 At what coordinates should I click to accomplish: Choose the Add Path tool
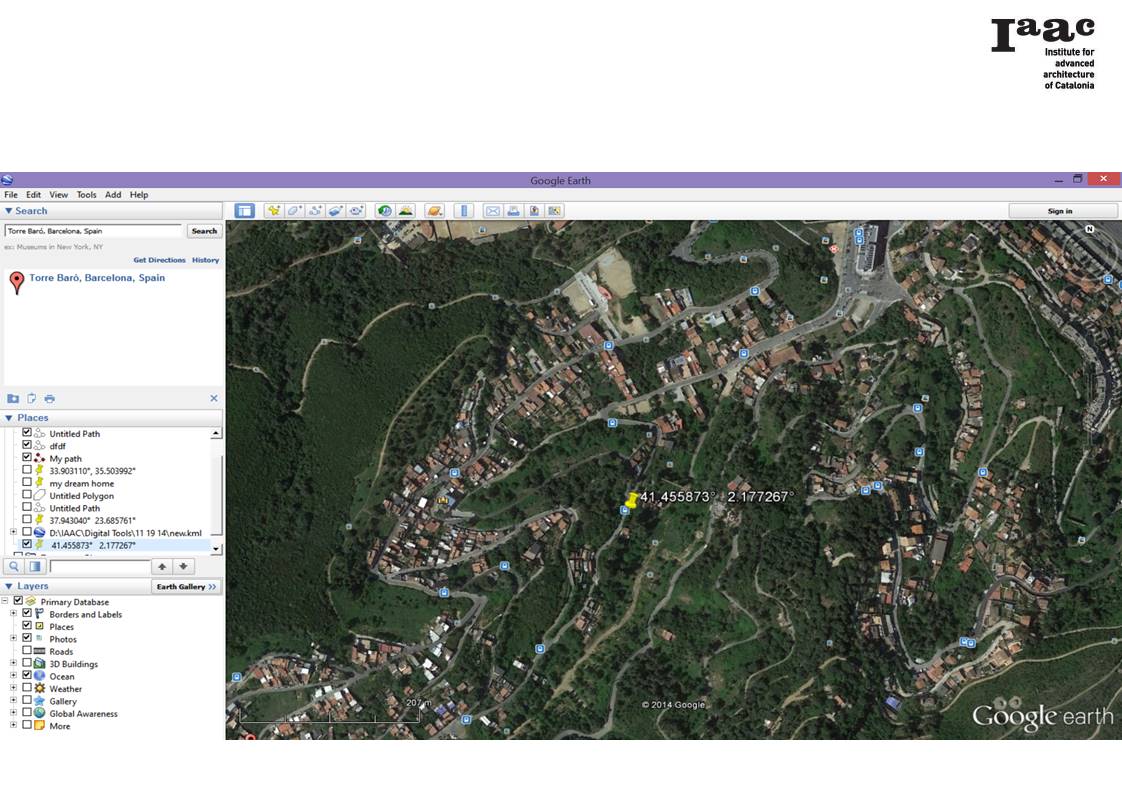click(315, 211)
